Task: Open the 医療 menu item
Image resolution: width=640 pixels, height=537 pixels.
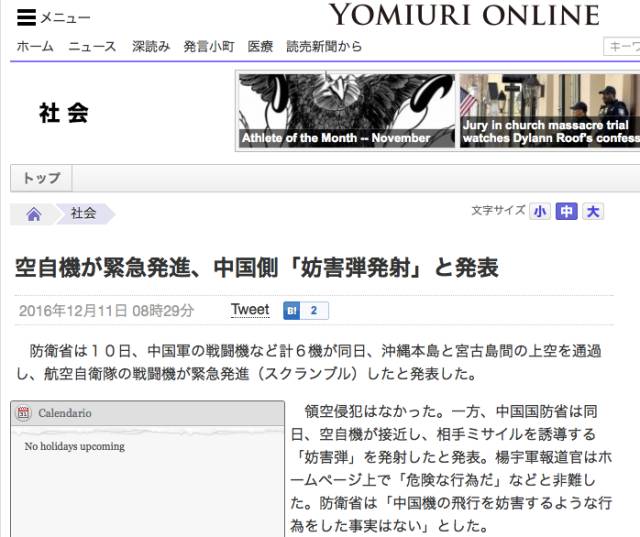Action: pyautogui.click(x=260, y=46)
